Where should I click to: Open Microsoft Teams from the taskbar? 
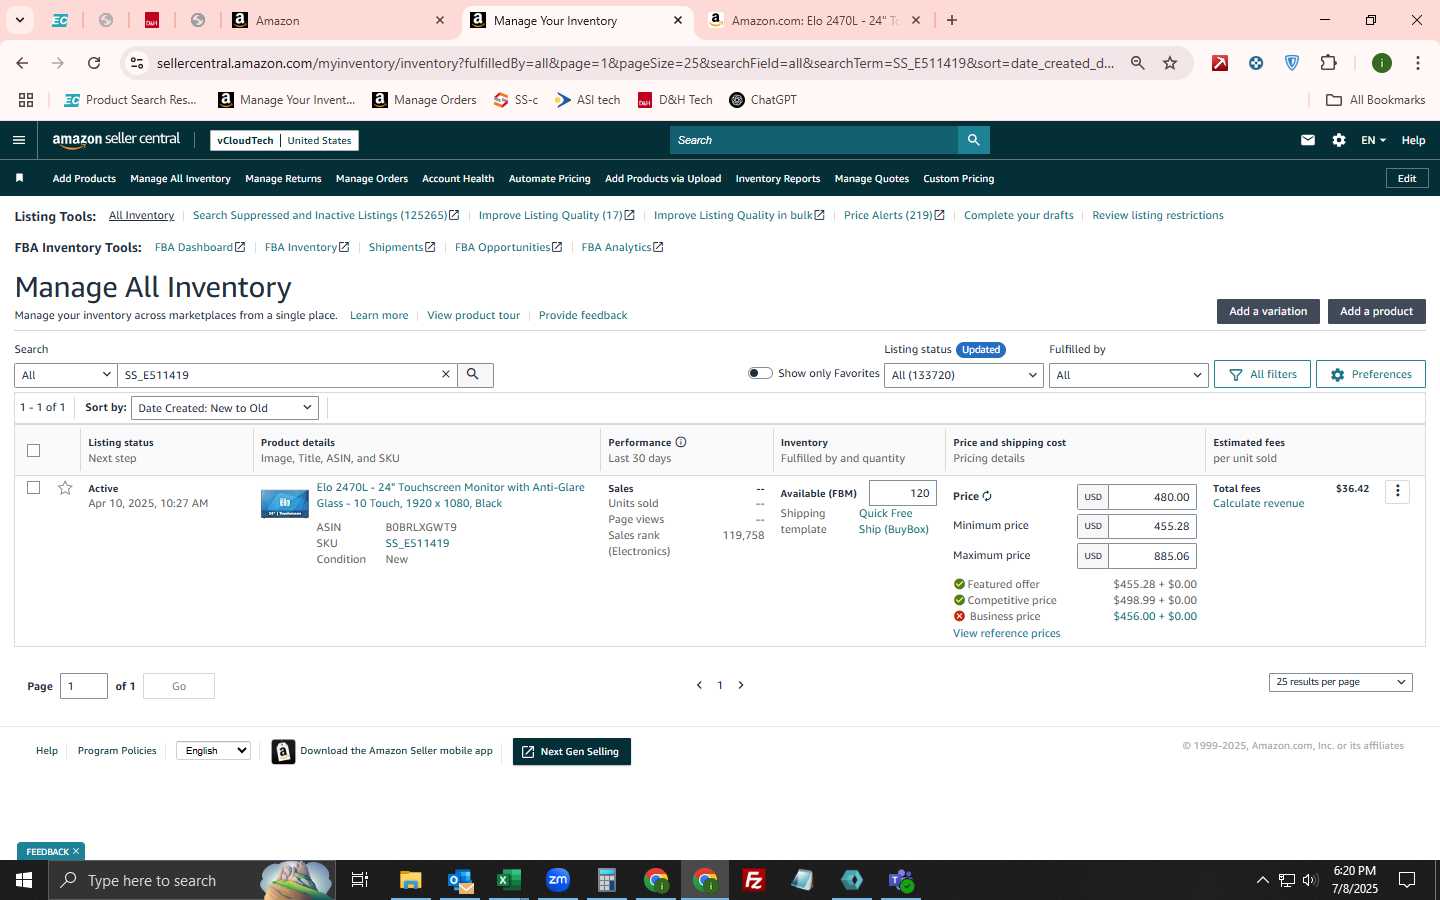point(901,880)
